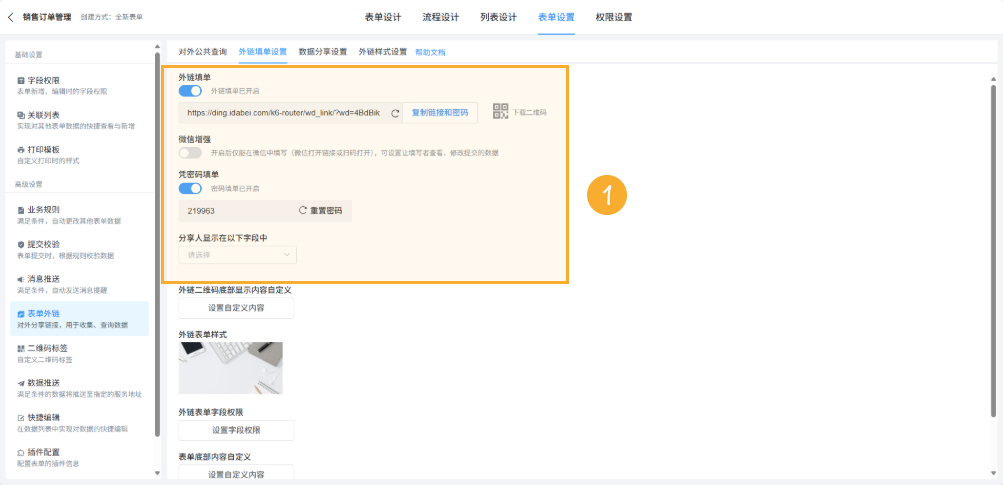Click the 打印模板 printer icon

[20, 150]
